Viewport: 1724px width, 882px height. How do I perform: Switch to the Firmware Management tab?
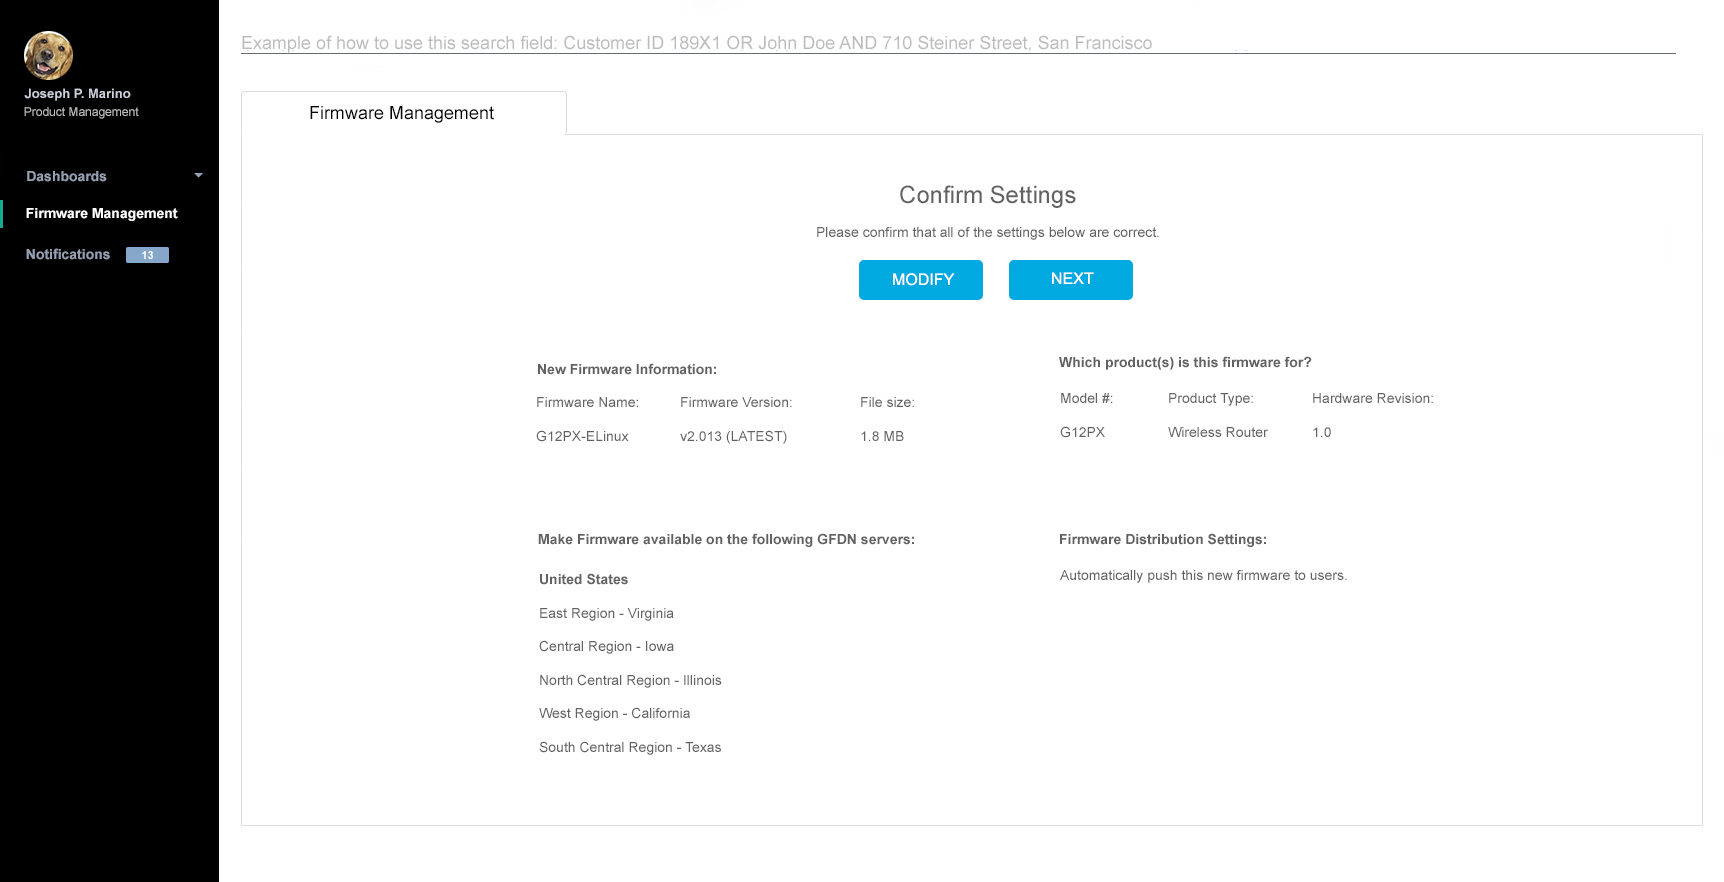click(x=402, y=113)
